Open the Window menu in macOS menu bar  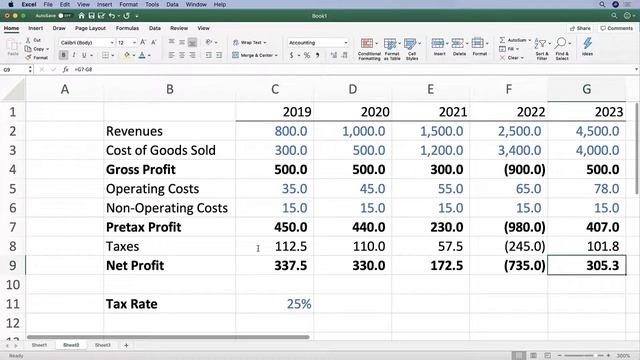pyautogui.click(x=196, y=4)
